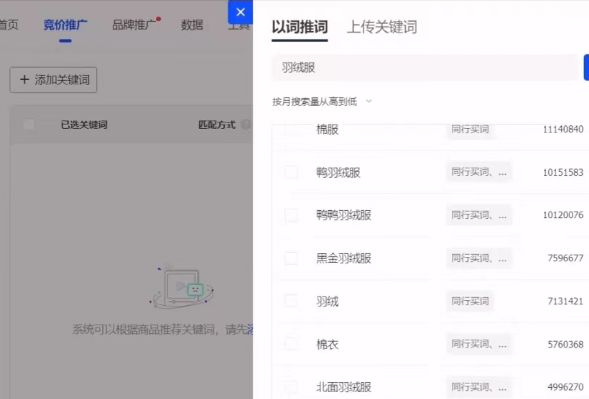Close the keyword panel with the blue X
This screenshot has width=589, height=399.
pyautogui.click(x=240, y=12)
